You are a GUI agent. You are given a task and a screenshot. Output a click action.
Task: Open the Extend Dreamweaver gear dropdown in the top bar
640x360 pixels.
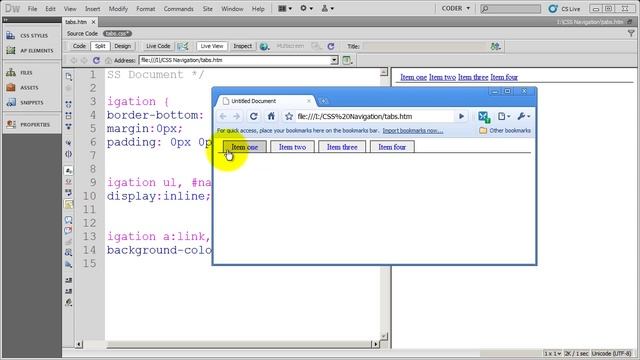(307, 9)
